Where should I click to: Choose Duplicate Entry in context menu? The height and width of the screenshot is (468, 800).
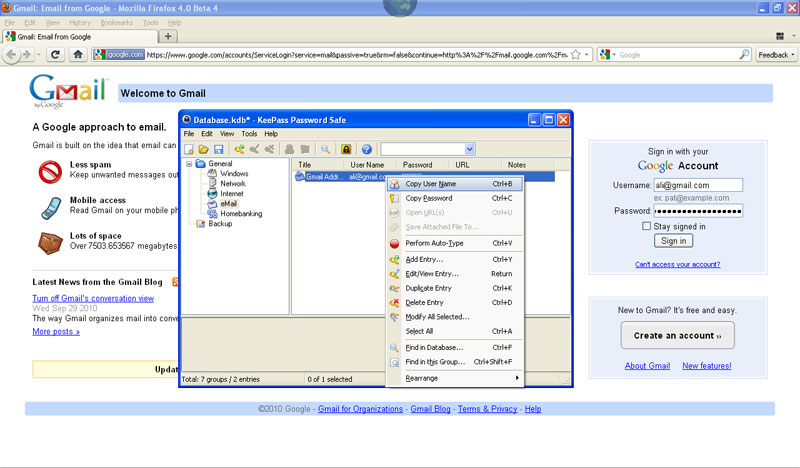[455, 288]
